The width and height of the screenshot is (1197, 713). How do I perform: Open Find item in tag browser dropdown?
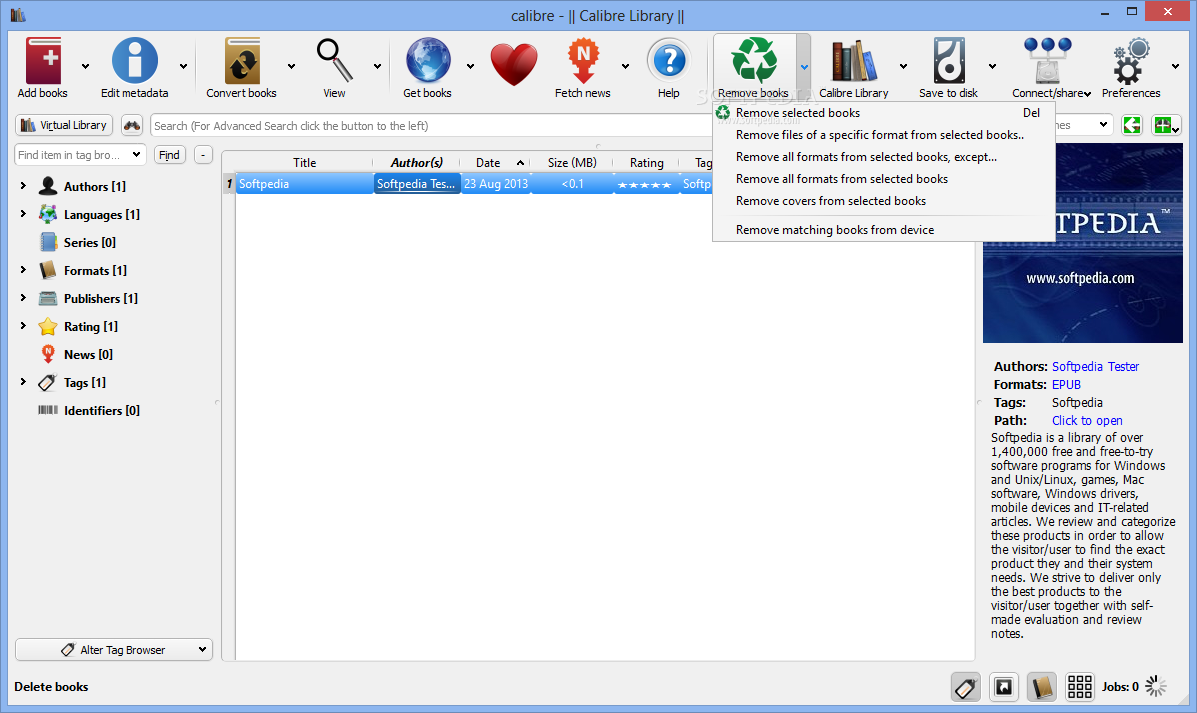136,155
